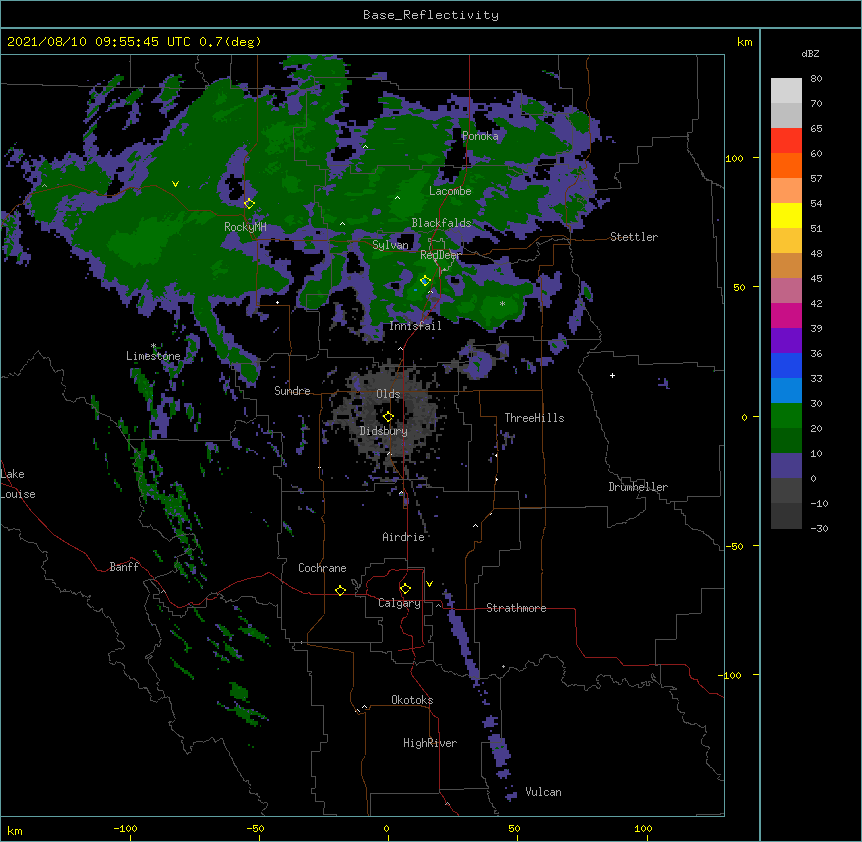This screenshot has height=842, width=862.
Task: Click the yellow diamond marker near RockyMH
Action: pos(249,203)
